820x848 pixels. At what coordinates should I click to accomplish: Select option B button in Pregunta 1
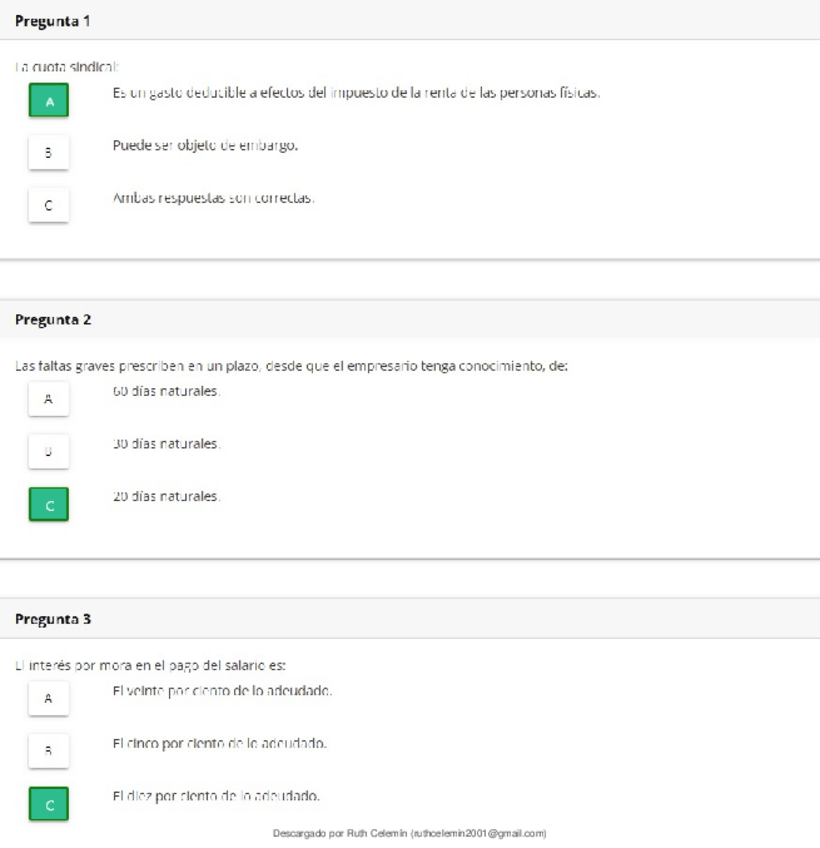(48, 154)
